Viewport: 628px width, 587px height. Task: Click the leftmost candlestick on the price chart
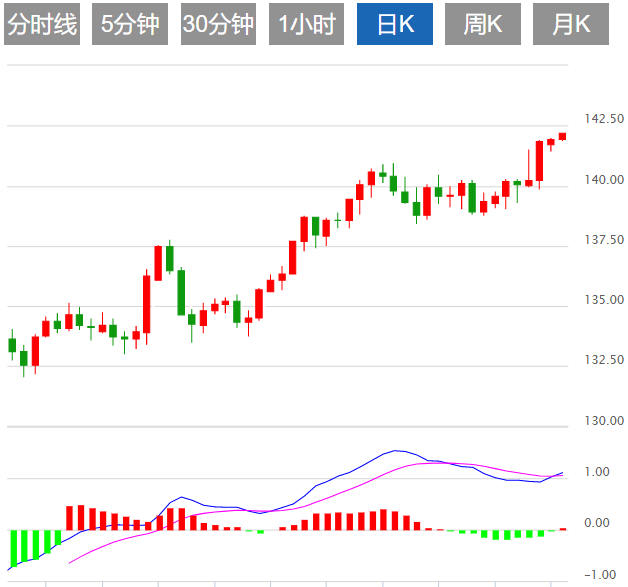[x=12, y=345]
